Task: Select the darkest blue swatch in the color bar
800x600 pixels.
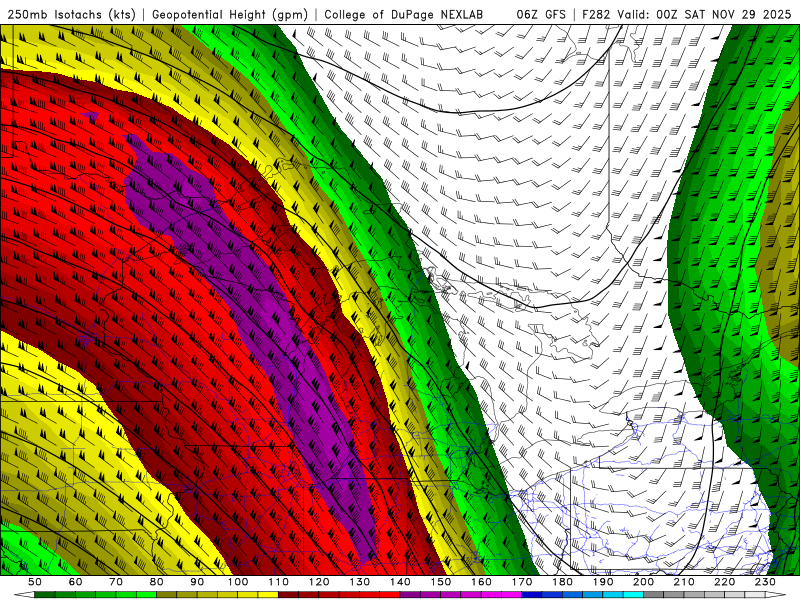Action: tap(532, 595)
